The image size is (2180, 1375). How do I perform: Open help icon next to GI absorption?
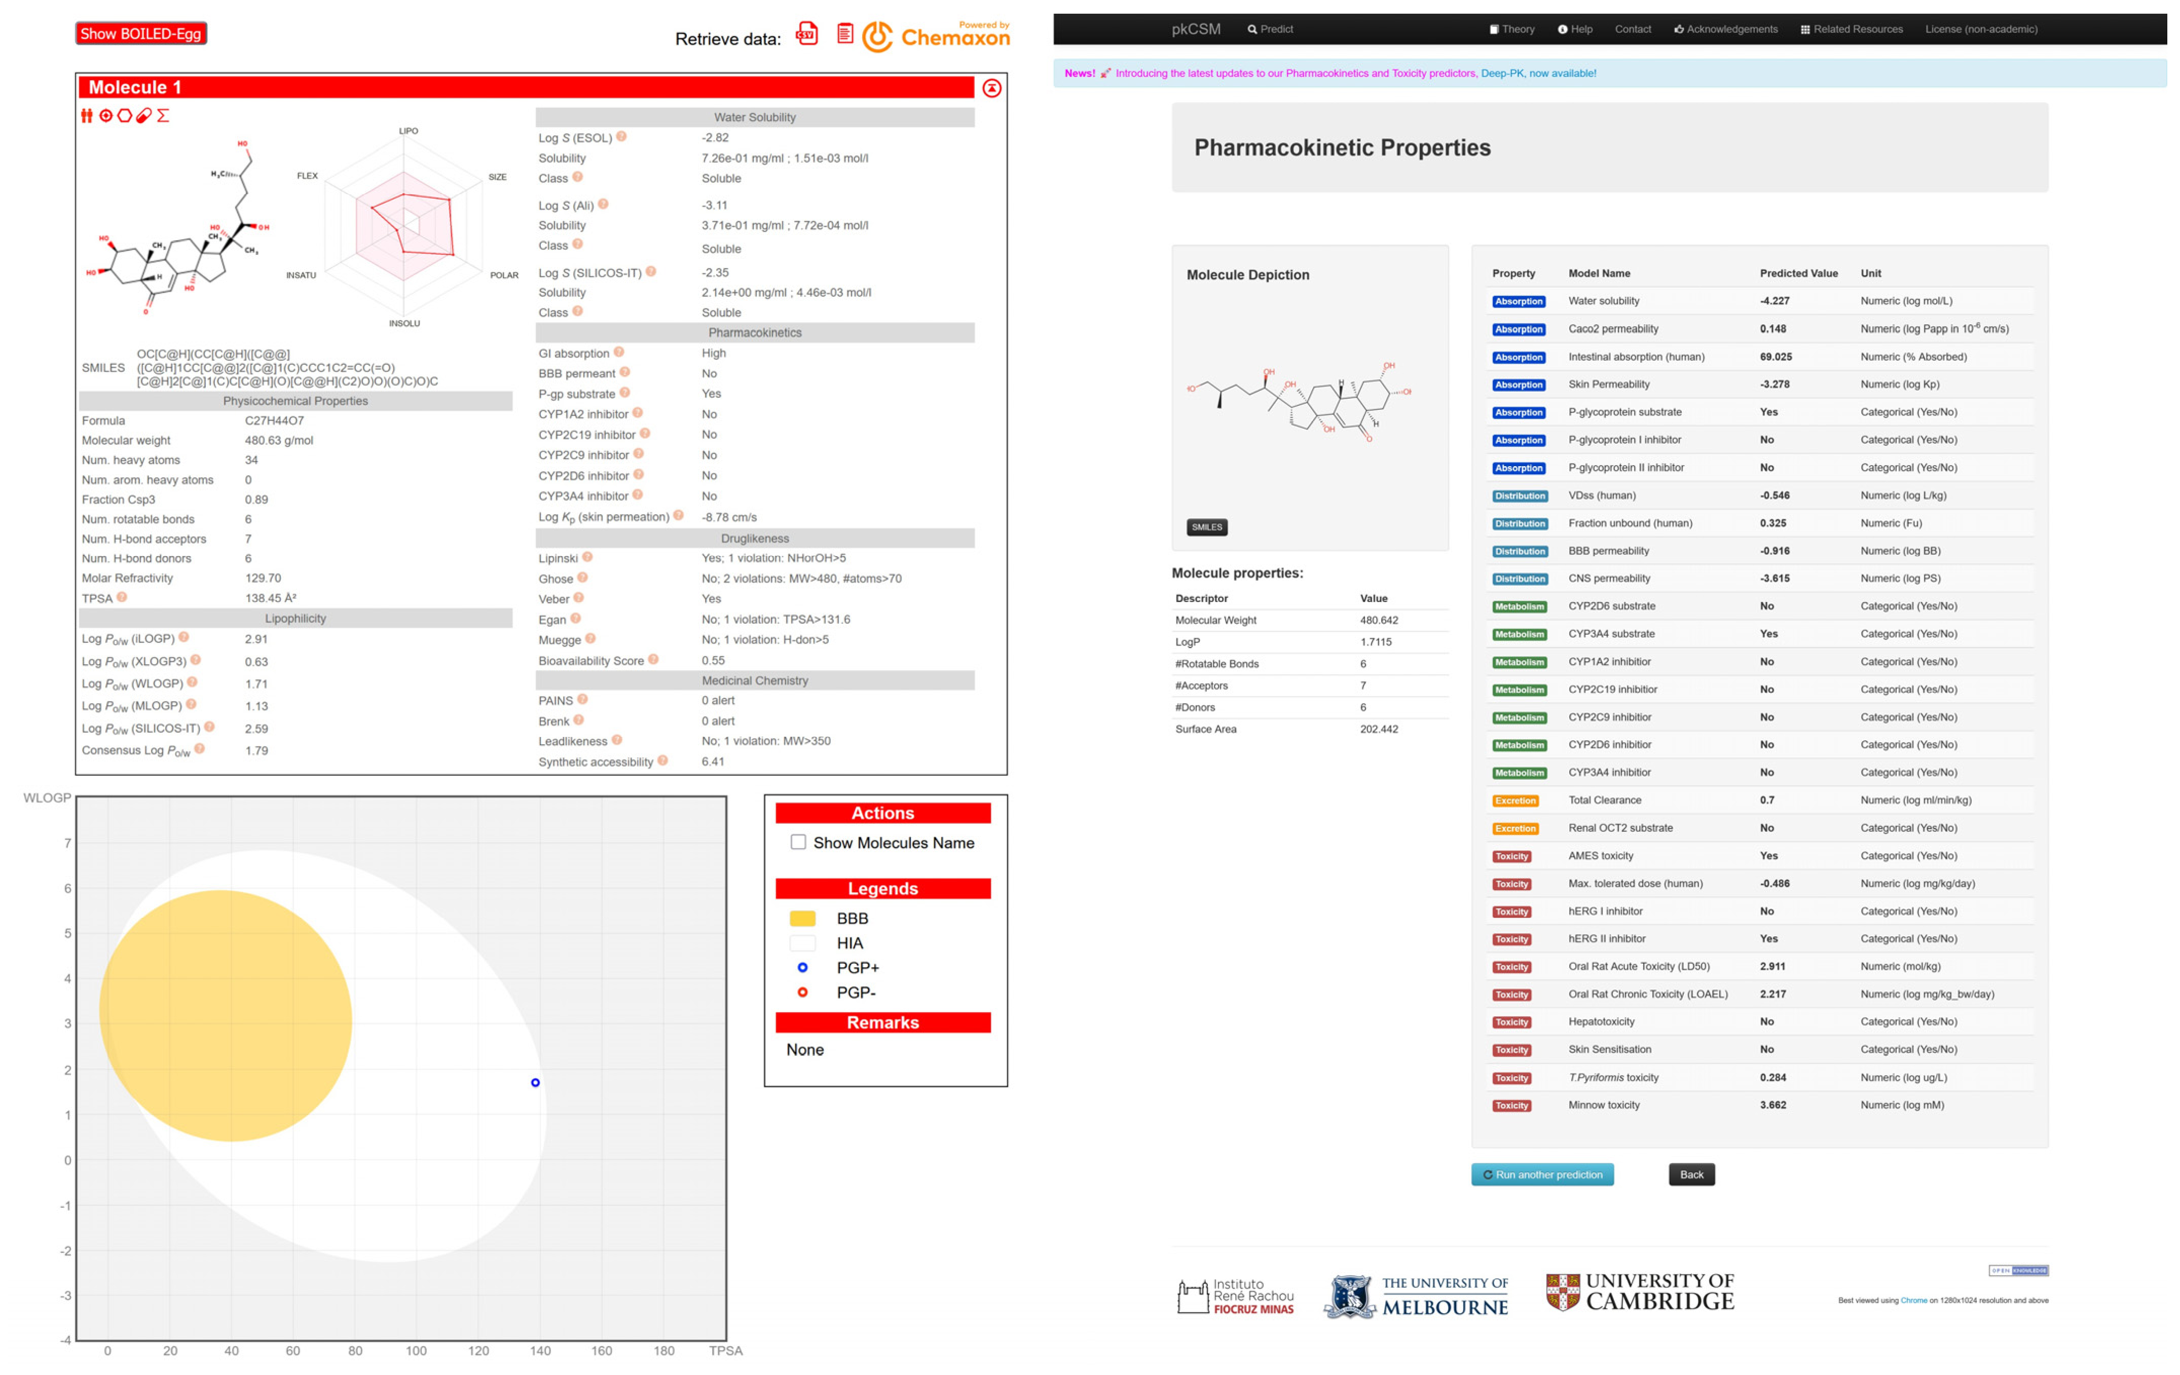click(x=619, y=352)
